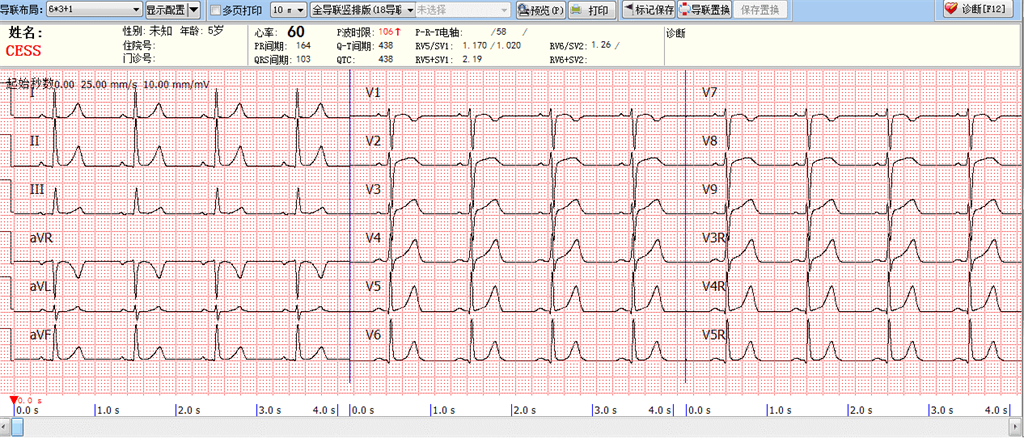1024x438 pixels.
Task: Click the 导联置换 (Lead swap) button
Action: coord(705,10)
